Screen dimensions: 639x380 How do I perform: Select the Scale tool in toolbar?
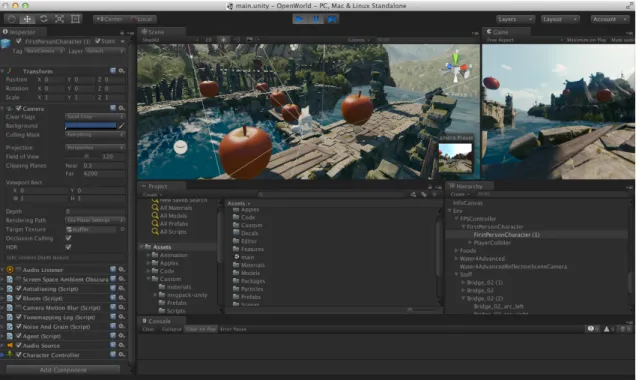click(x=59, y=19)
